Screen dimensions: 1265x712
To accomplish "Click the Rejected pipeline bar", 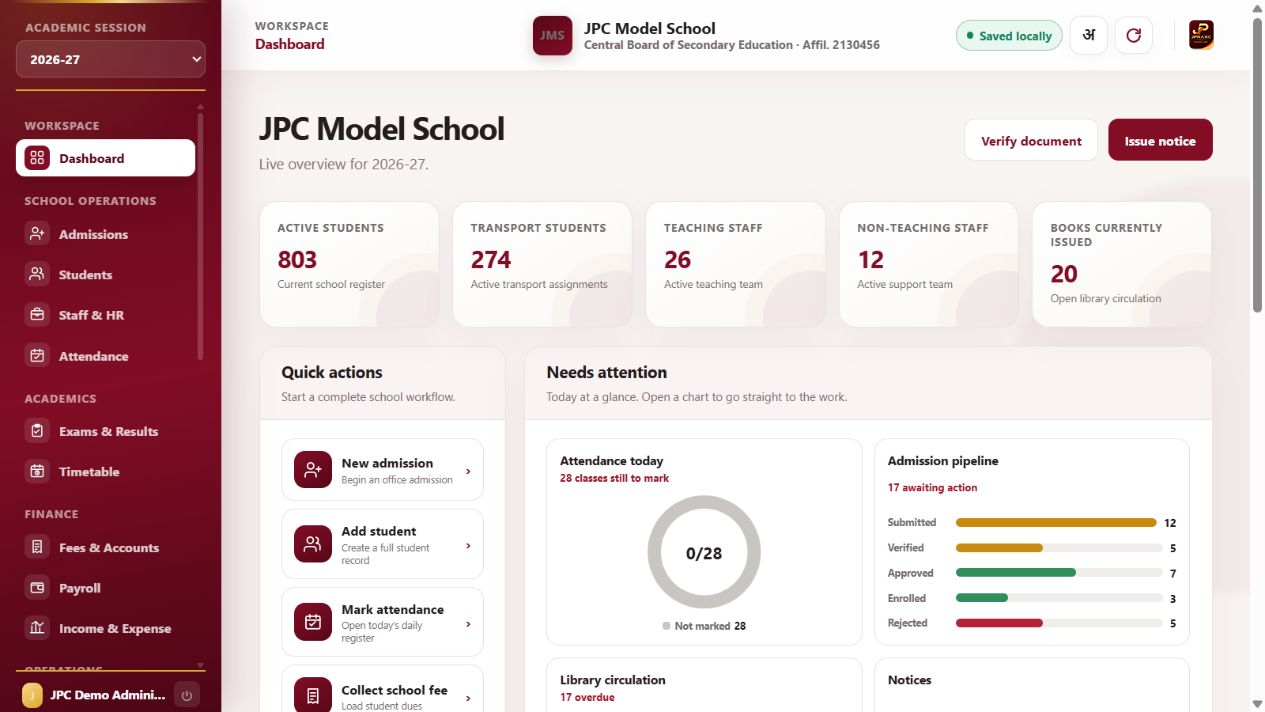I will click(1059, 623).
